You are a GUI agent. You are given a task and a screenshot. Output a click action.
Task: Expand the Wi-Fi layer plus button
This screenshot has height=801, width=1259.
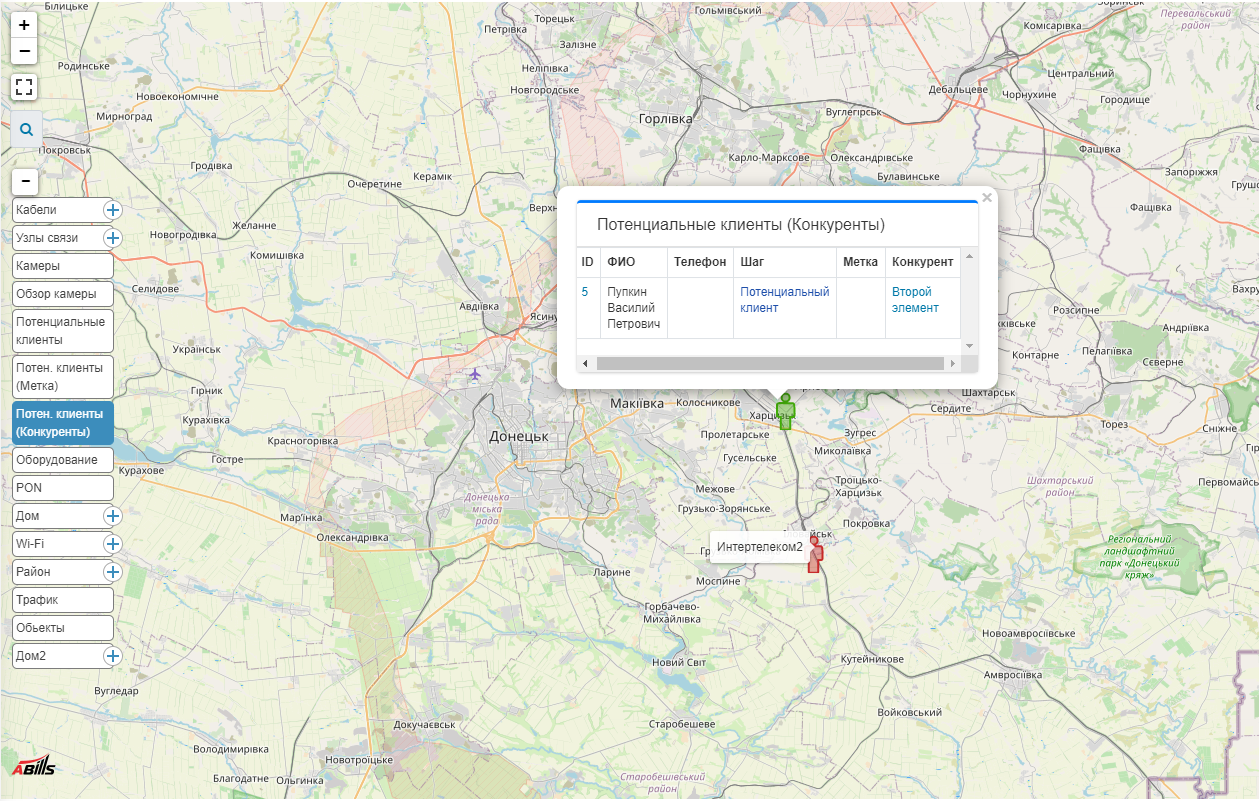[x=113, y=544]
